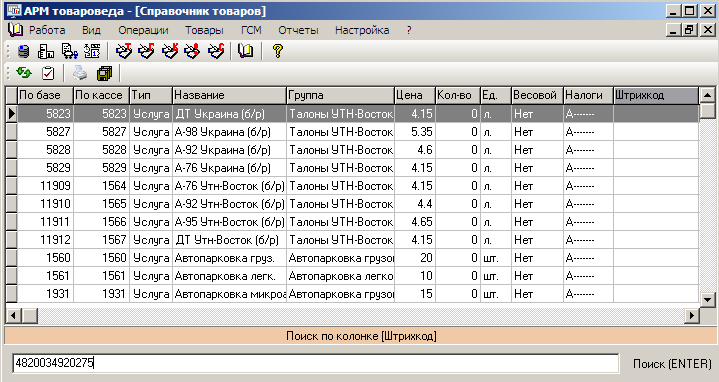The width and height of the screenshot is (719, 382).
Task: Click the edit icon with red letter Г
Action: coord(146,51)
